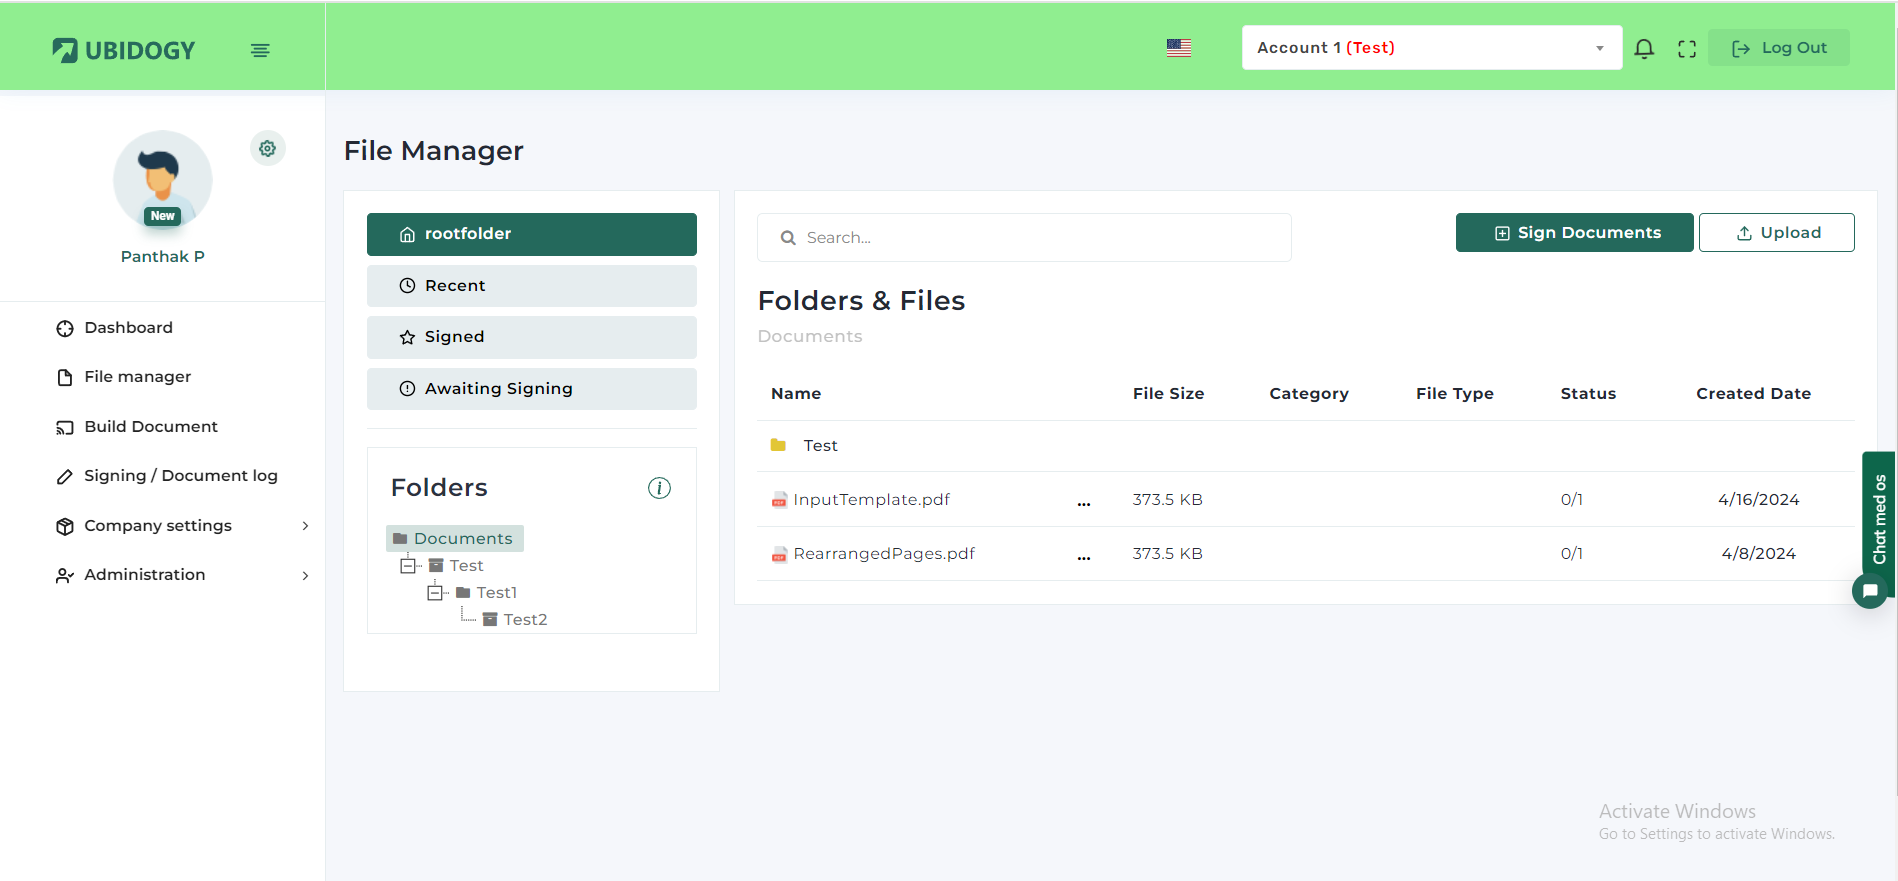The image size is (1898, 881).
Task: Select the US flag language icon
Action: point(1179,48)
